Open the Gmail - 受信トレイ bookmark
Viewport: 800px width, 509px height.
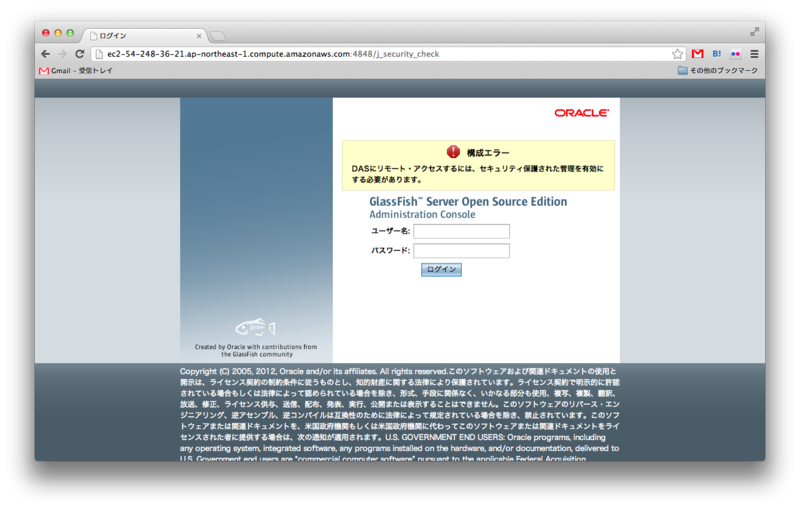(76, 70)
